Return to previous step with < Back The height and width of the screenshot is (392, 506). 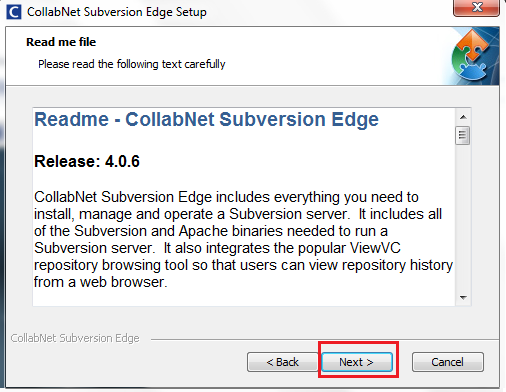[282, 362]
